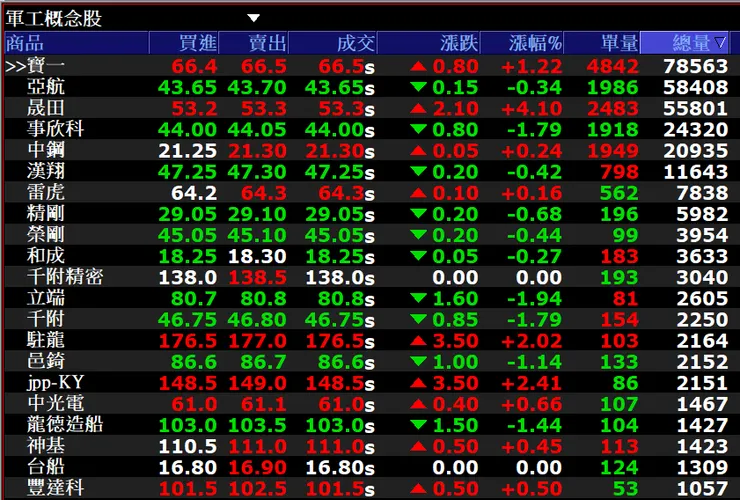This screenshot has width=740, height=500.
Task: Click 雷虎 bid price 64.2
Action: click(x=194, y=193)
